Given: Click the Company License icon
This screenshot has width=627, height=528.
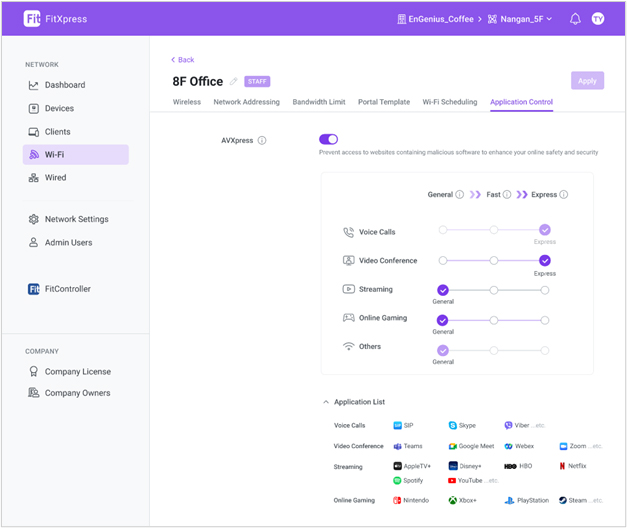Looking at the screenshot, I should coord(34,372).
